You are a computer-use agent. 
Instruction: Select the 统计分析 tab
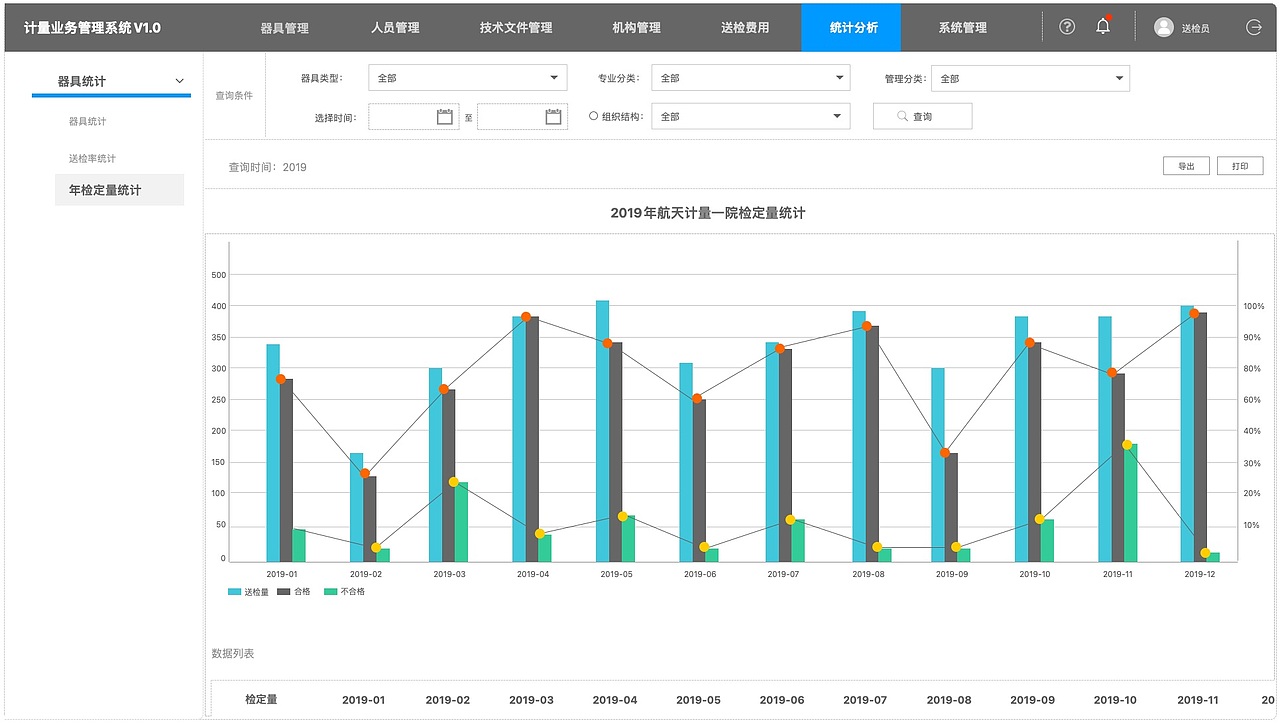tap(851, 28)
